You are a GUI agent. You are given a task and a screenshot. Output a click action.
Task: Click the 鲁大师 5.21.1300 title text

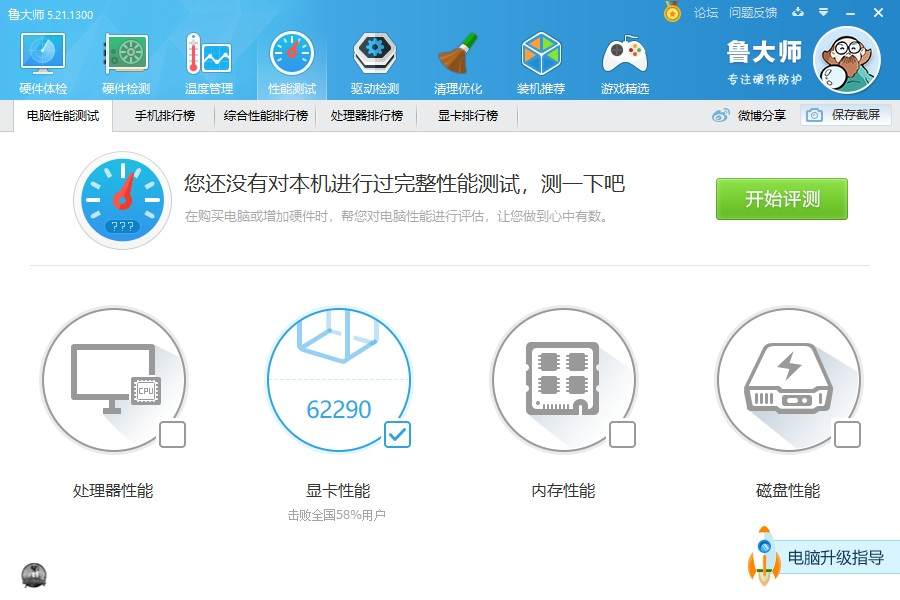click(x=51, y=14)
